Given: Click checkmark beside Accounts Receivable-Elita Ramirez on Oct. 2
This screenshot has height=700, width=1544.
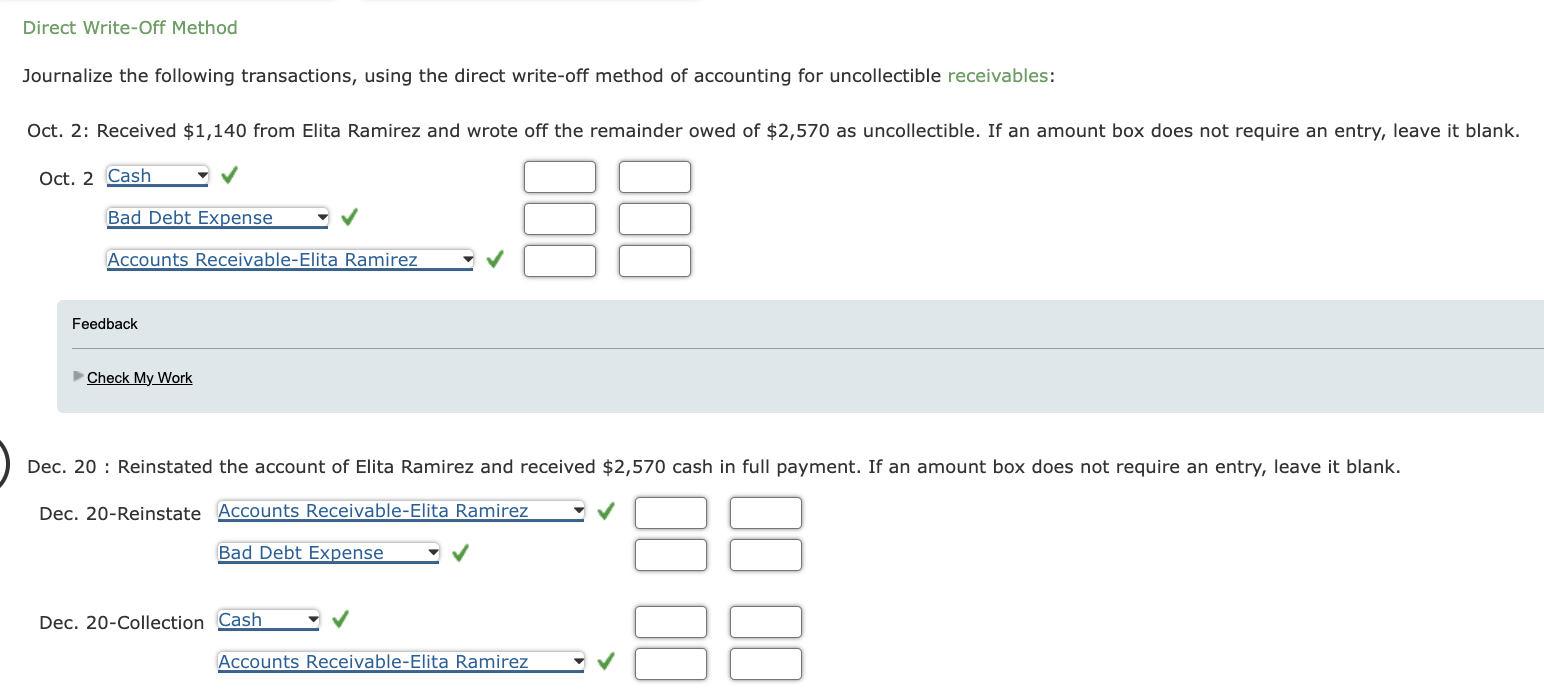Looking at the screenshot, I should tap(493, 258).
